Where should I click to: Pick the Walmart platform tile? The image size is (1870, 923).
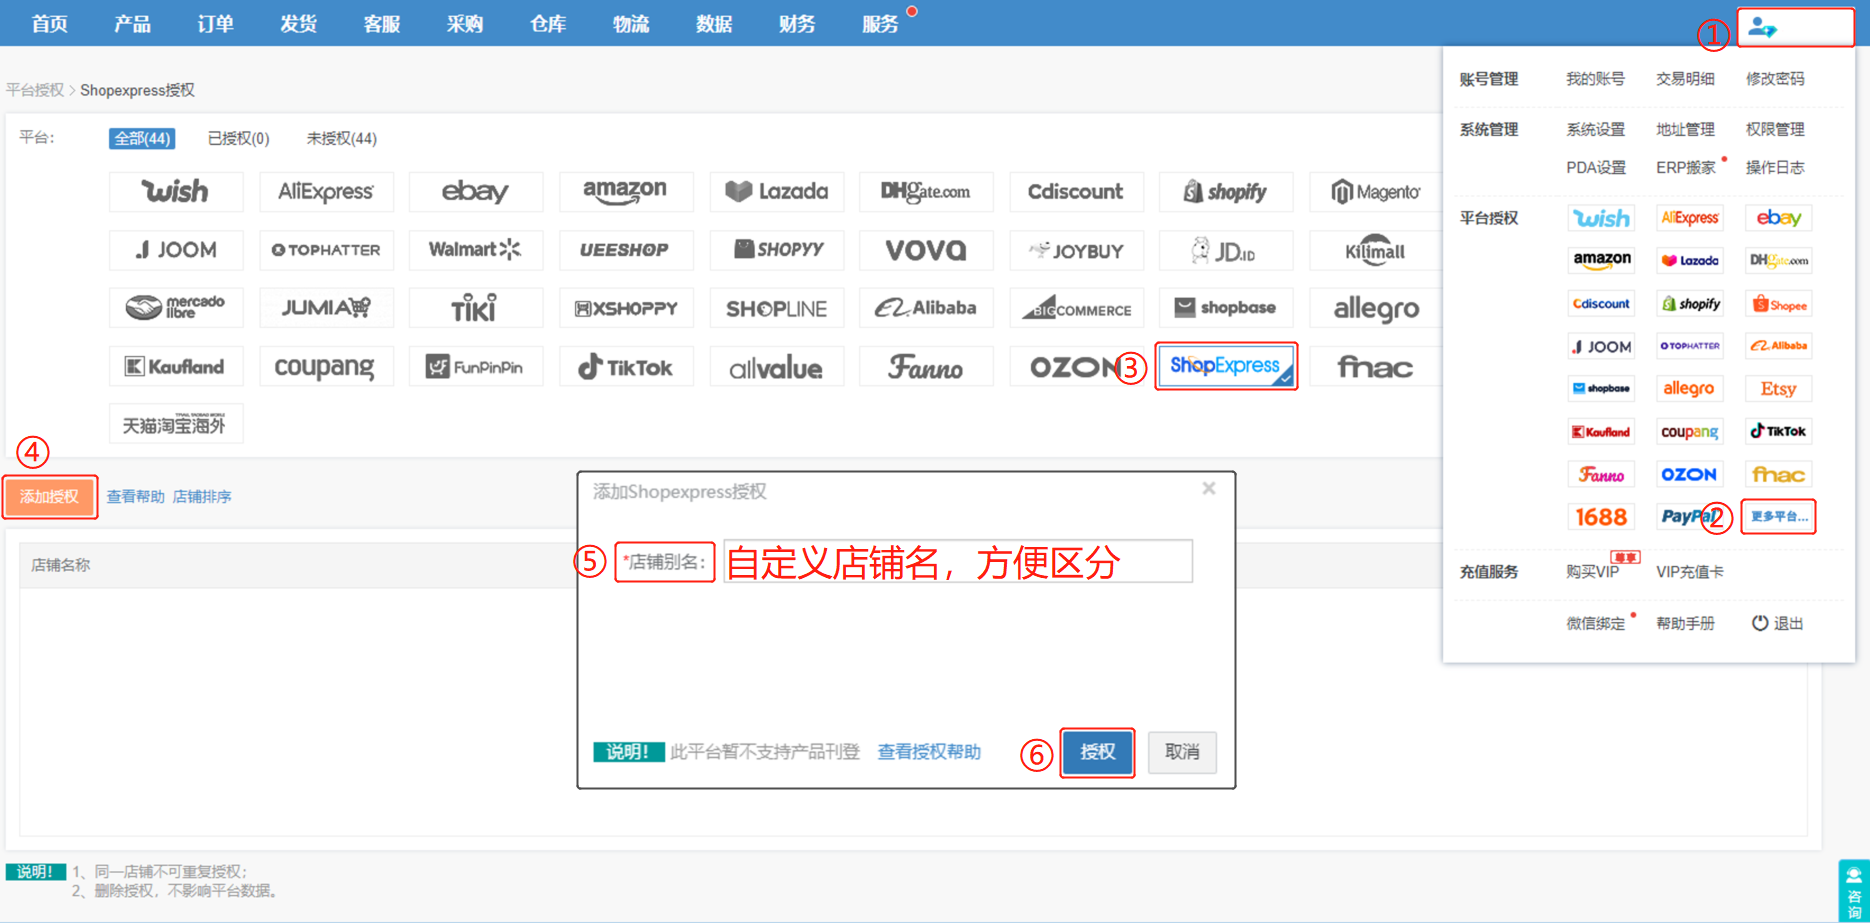point(476,250)
